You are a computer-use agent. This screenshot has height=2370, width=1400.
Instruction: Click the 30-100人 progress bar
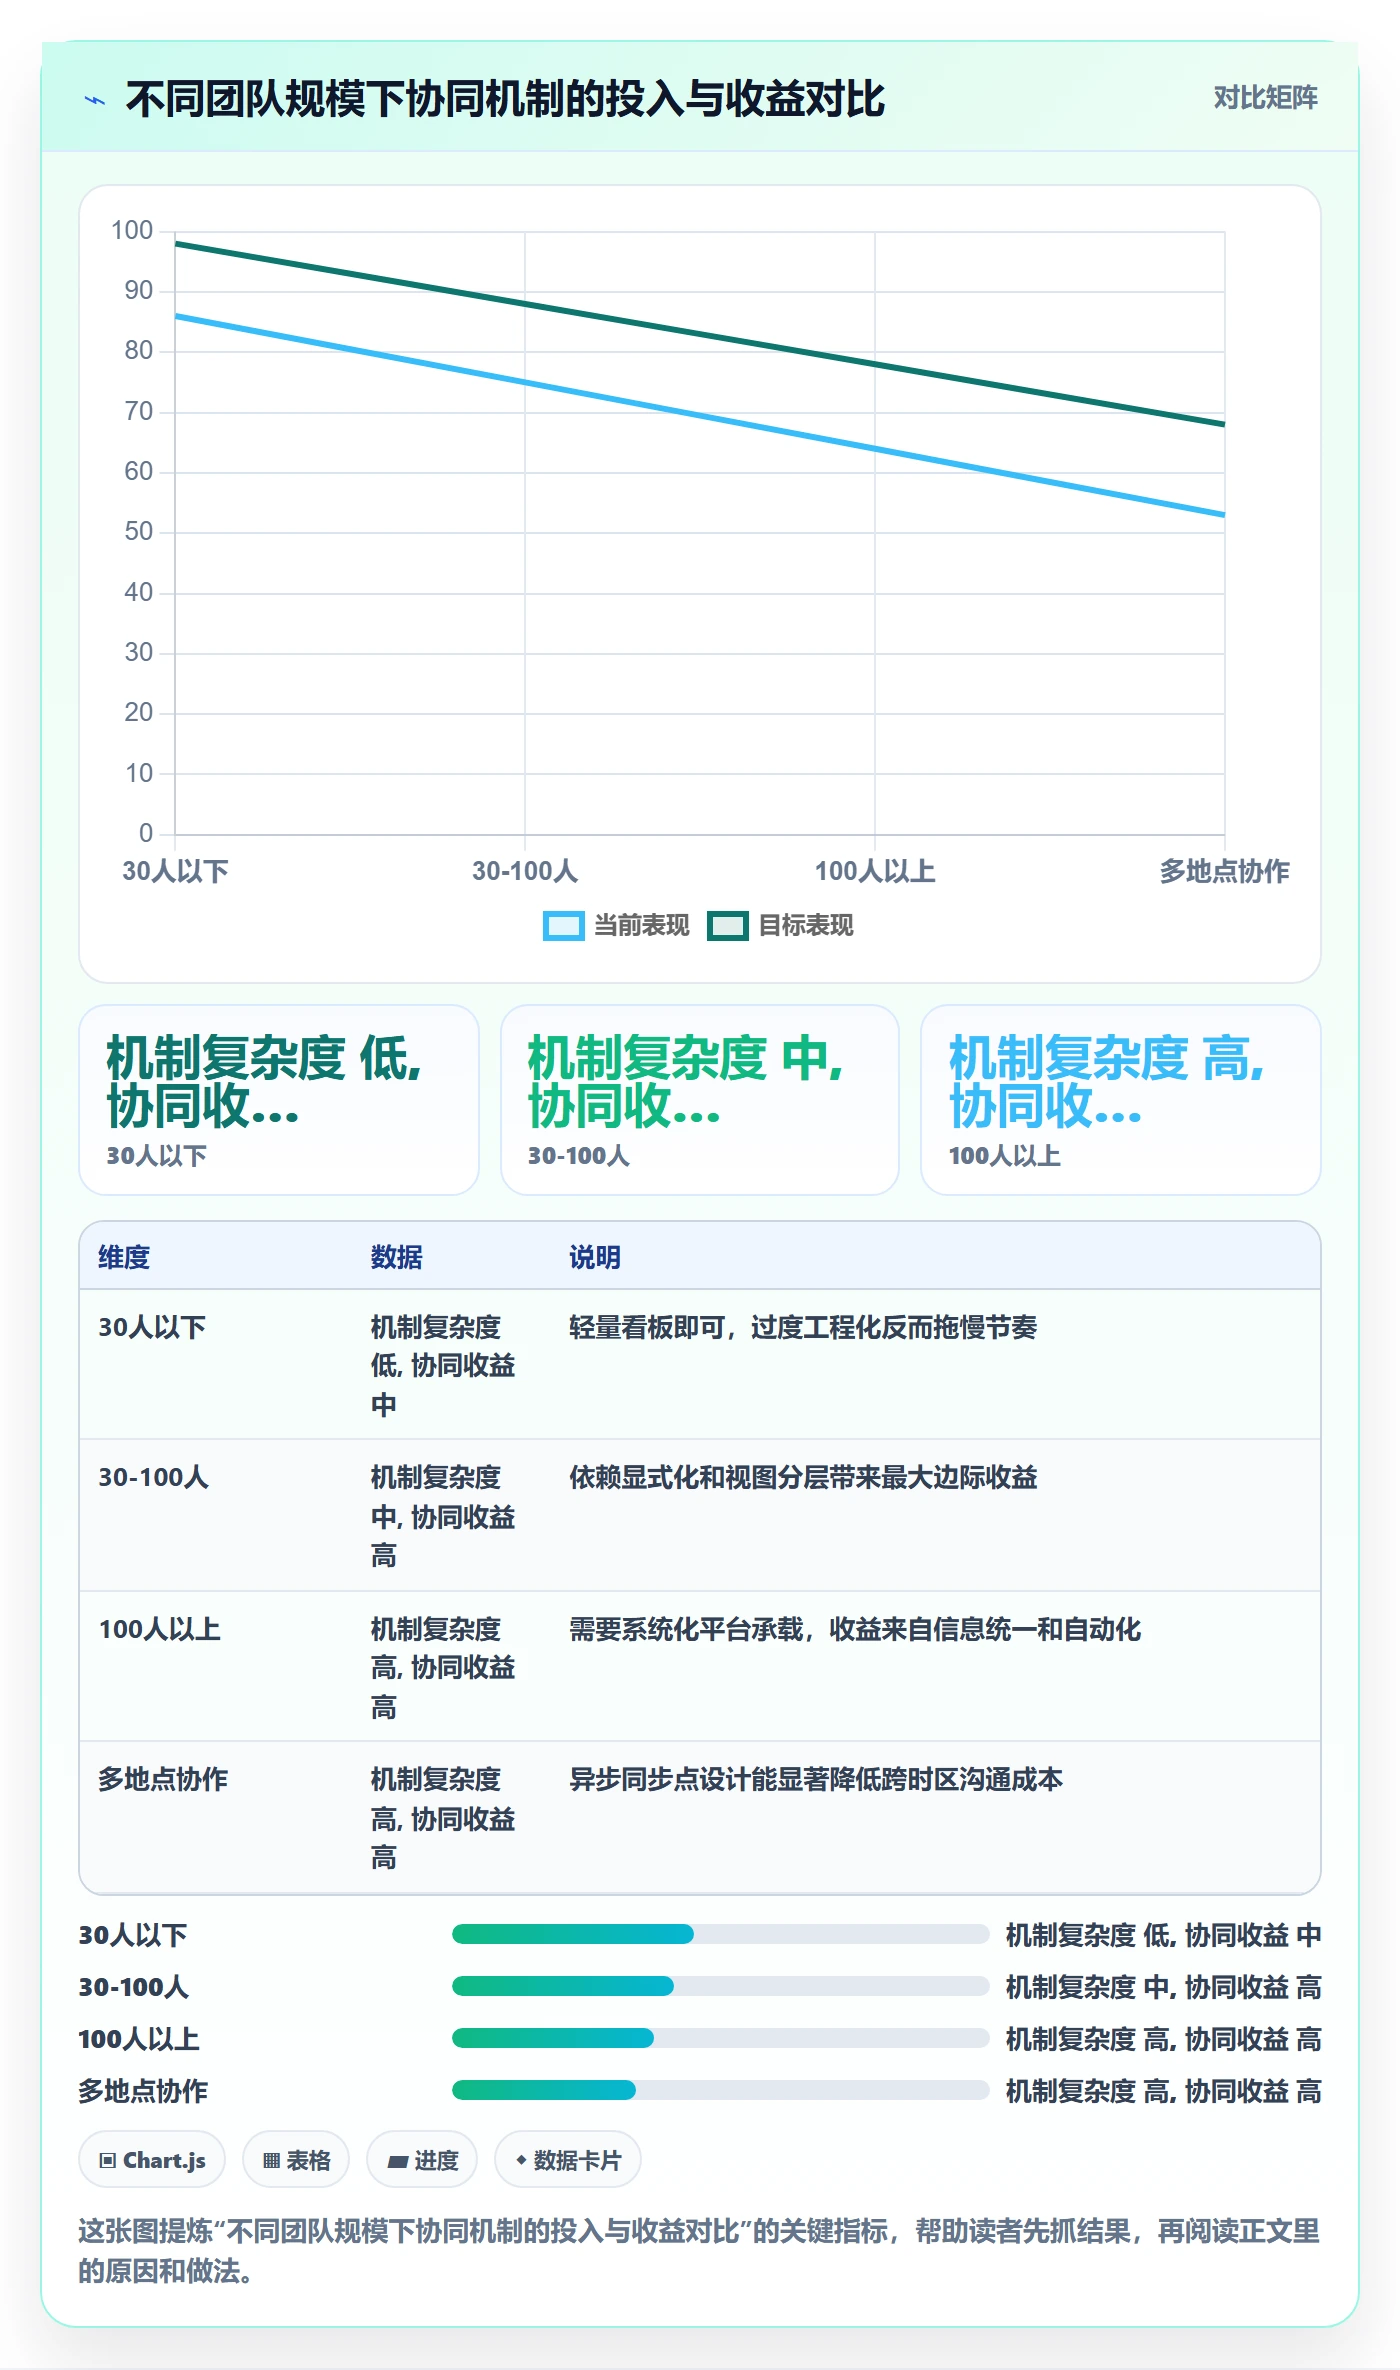(720, 1986)
